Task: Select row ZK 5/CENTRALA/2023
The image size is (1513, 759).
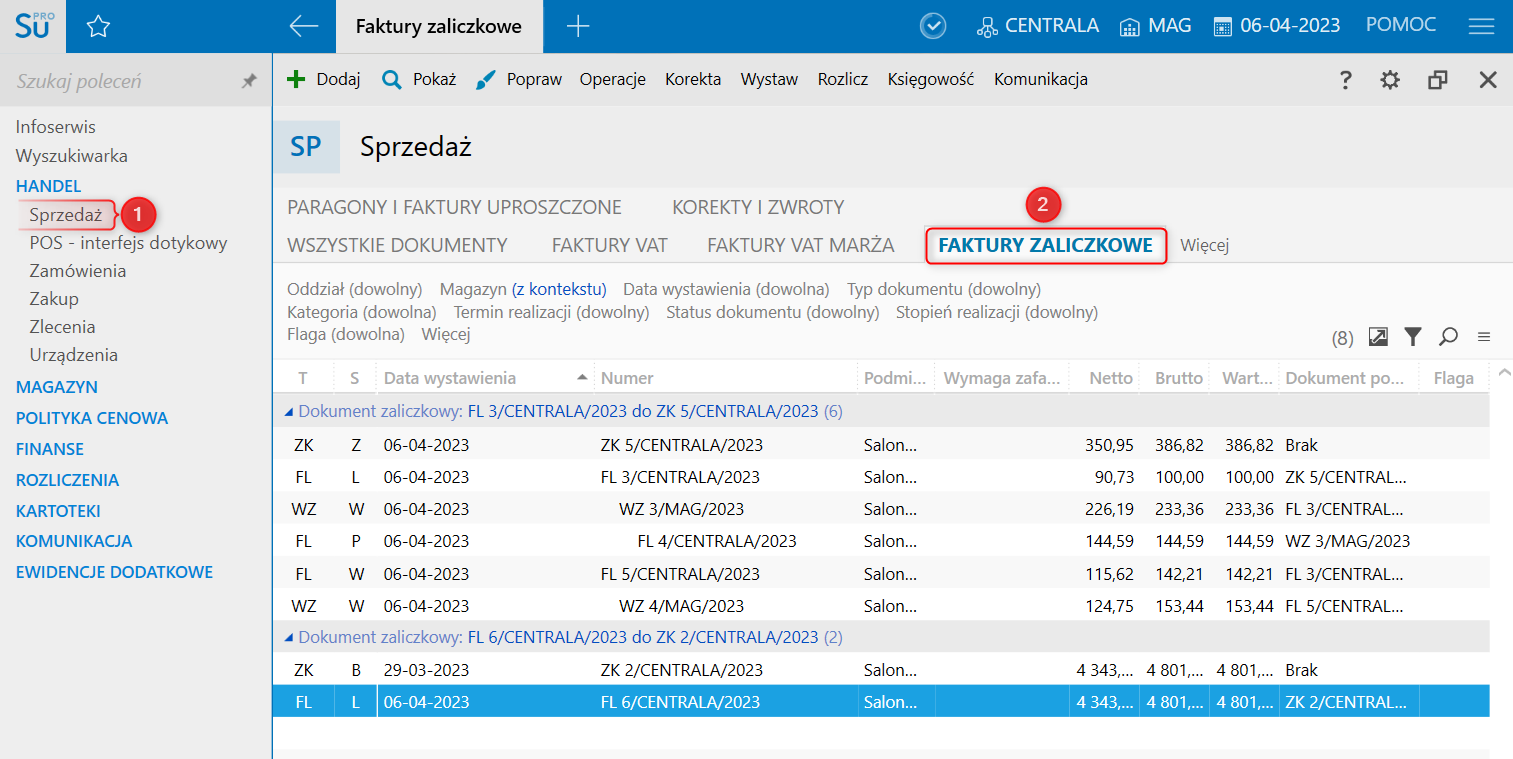Action: tap(881, 445)
